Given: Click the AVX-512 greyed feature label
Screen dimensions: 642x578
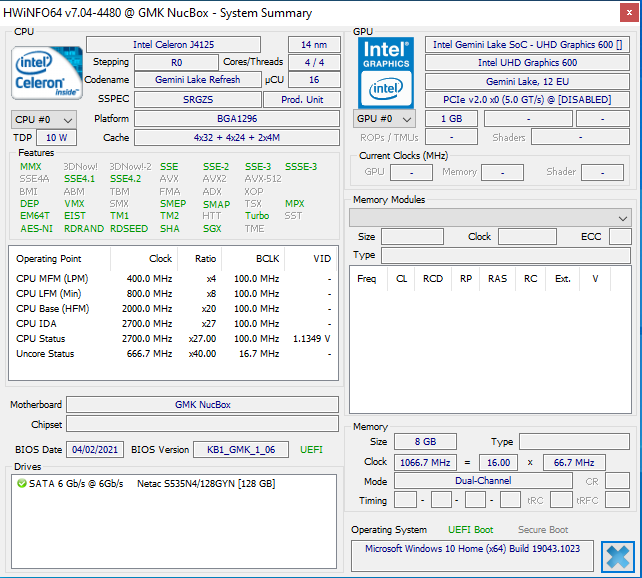Looking at the screenshot, I should click(x=263, y=179).
